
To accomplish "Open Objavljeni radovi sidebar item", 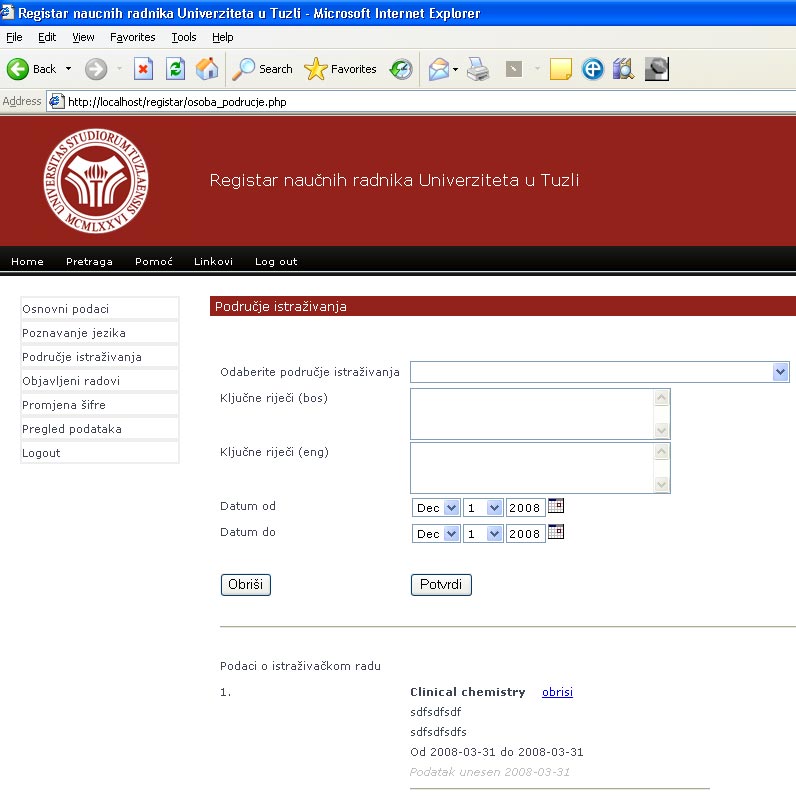I will [100, 381].
